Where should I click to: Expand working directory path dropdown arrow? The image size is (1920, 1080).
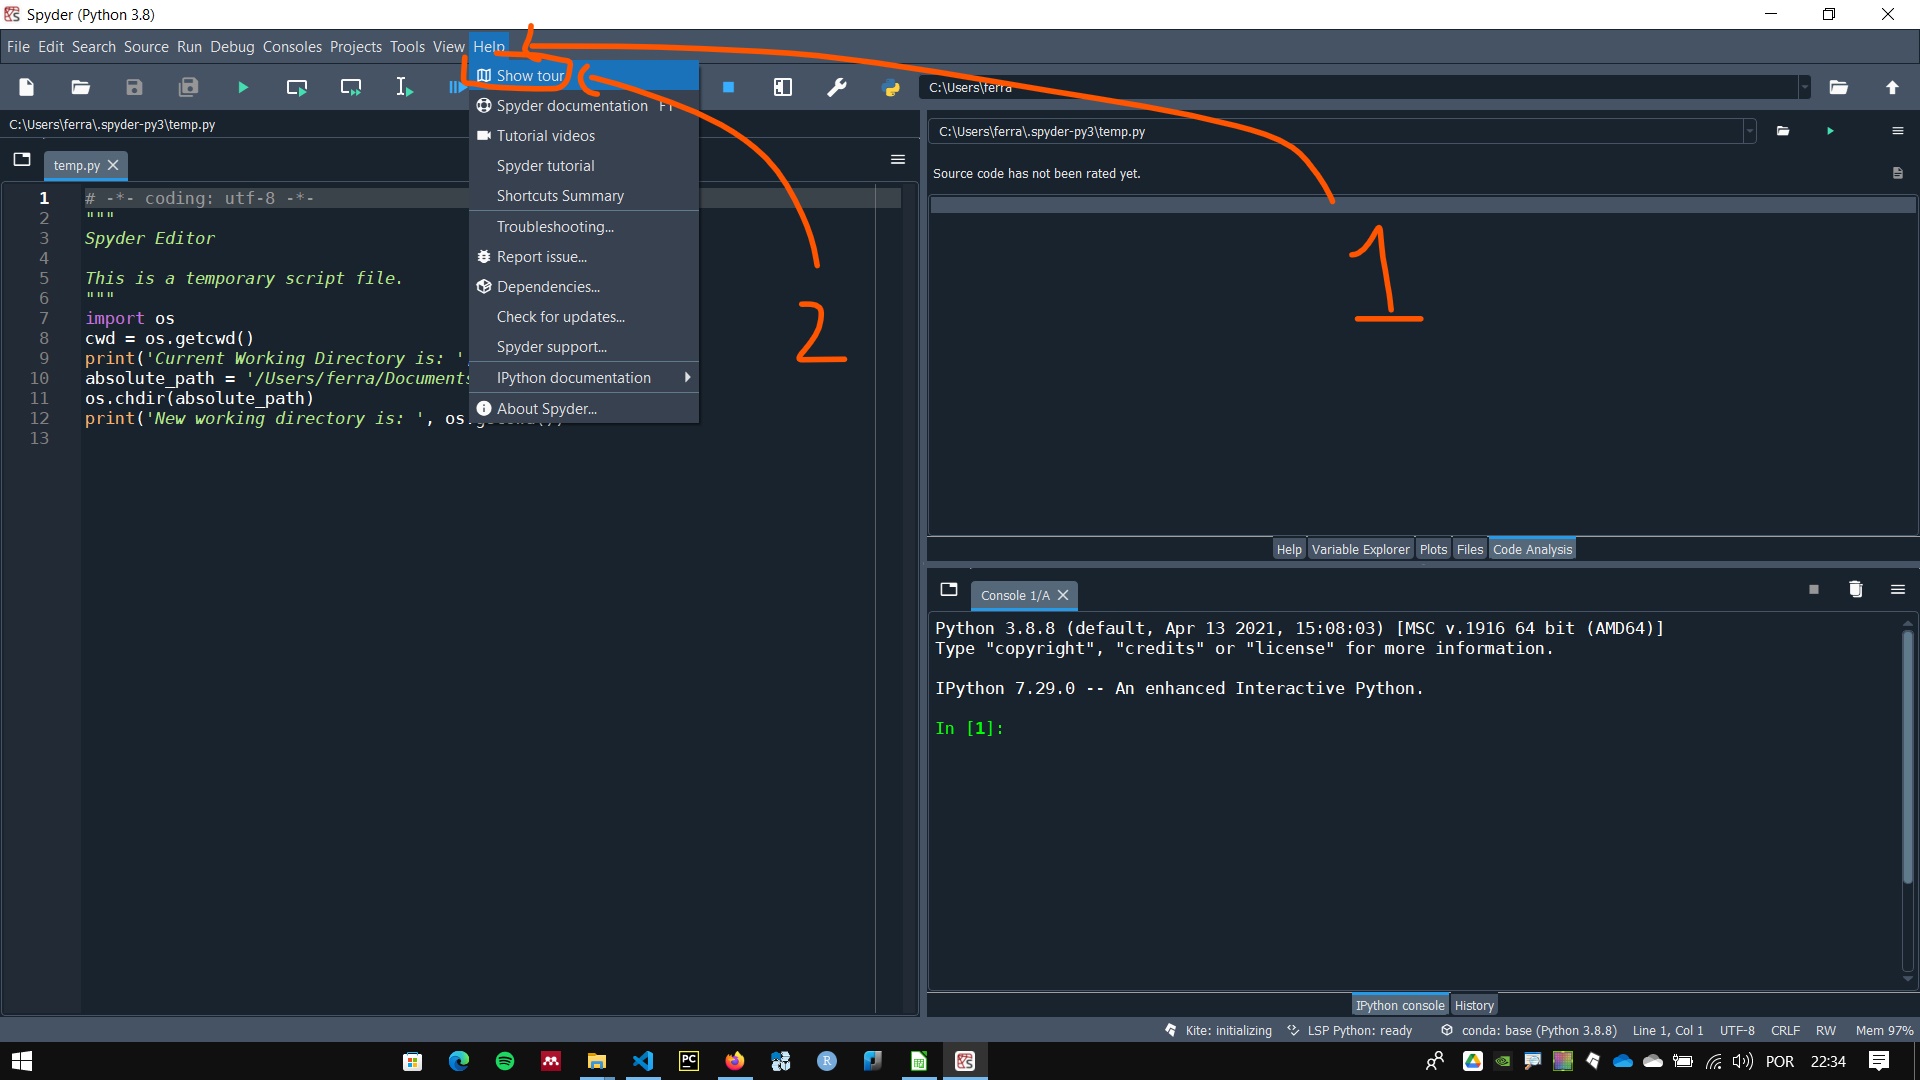click(x=1804, y=88)
